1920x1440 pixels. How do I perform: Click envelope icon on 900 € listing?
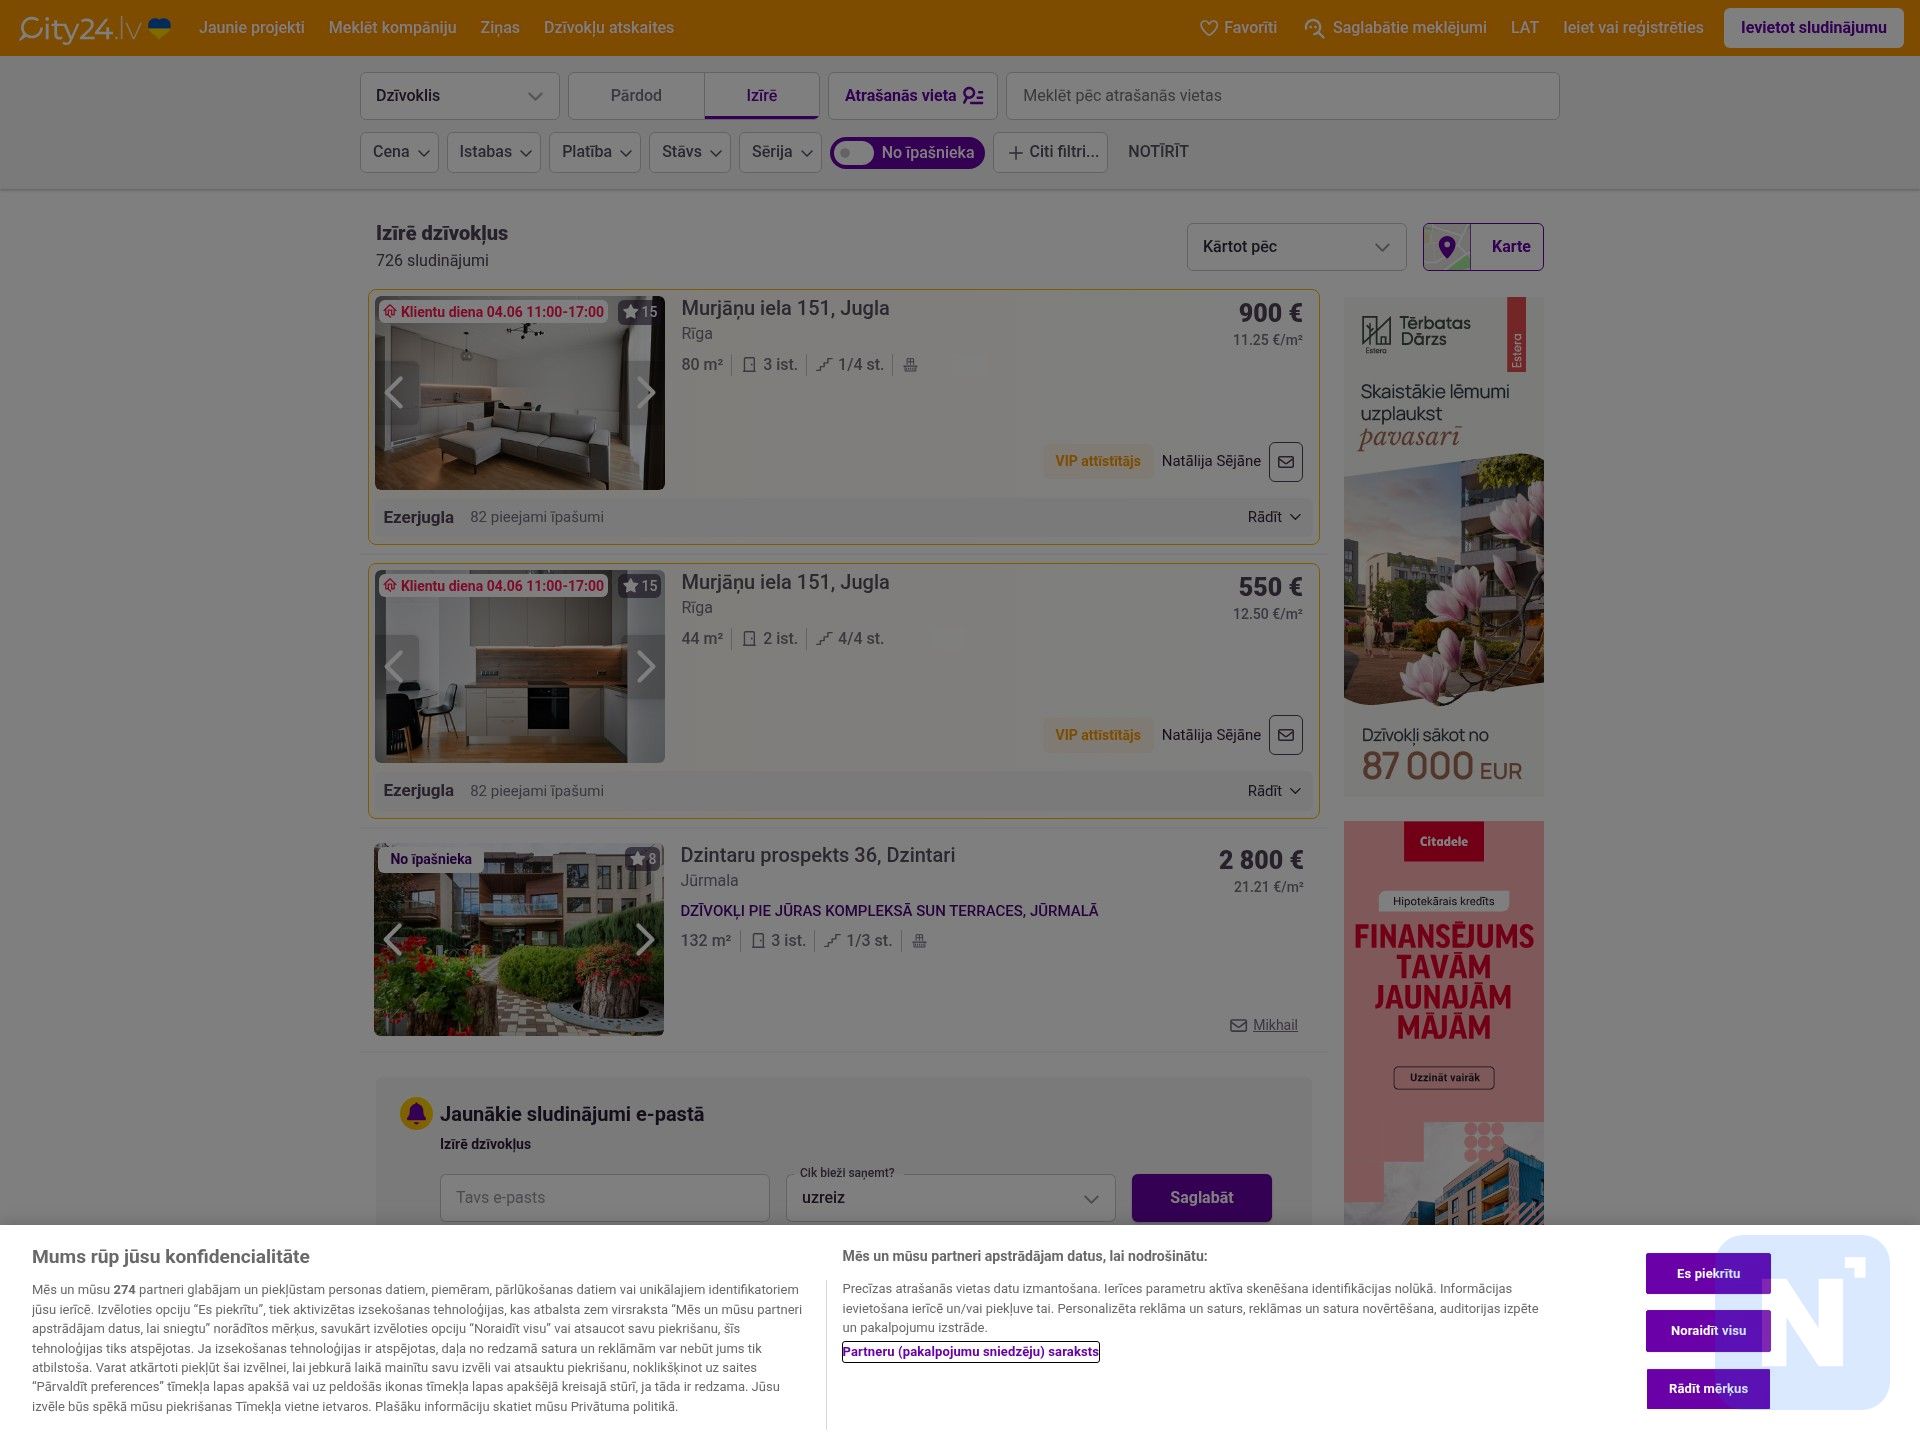1286,462
